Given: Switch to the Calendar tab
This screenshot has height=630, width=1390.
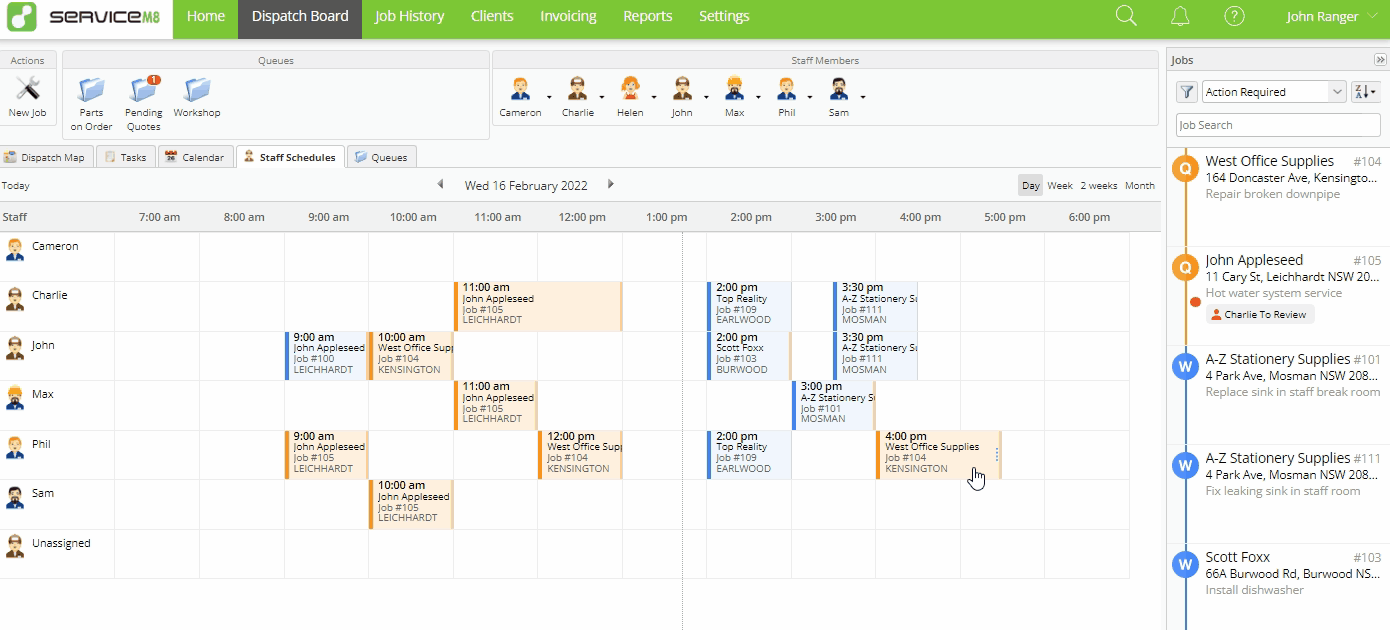Looking at the screenshot, I should pos(195,157).
